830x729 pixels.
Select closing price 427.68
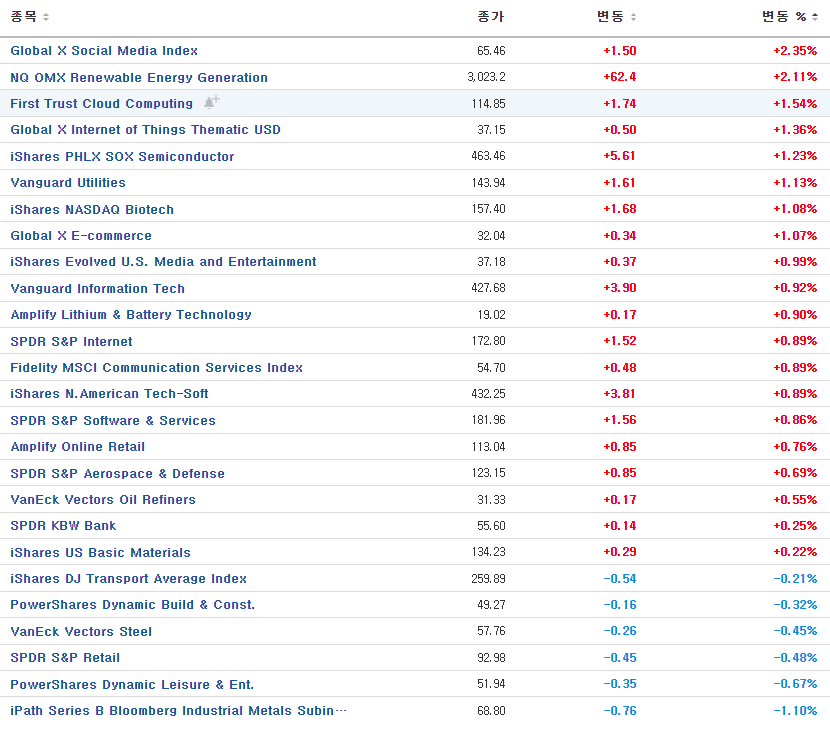(x=489, y=288)
